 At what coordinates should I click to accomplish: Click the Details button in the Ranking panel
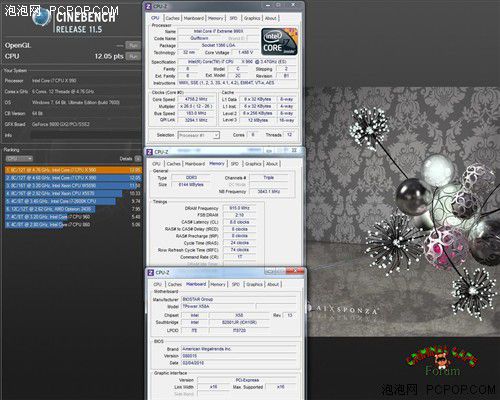138,159
